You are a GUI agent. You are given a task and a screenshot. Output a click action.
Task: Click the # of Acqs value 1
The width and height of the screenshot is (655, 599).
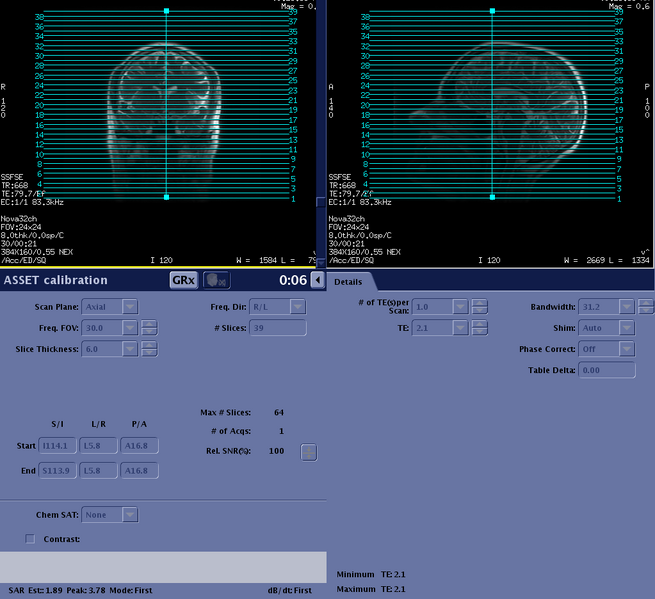coord(281,431)
